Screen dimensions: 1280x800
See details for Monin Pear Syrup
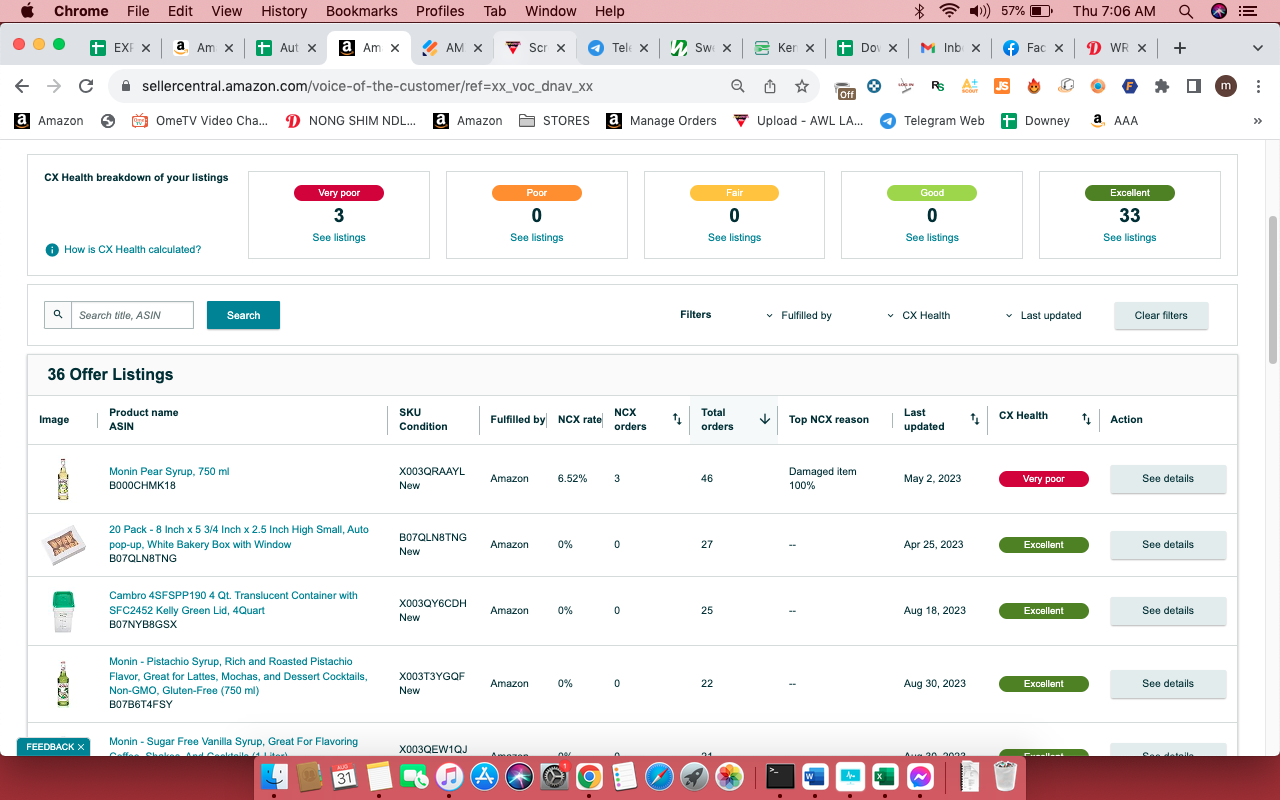(1168, 479)
